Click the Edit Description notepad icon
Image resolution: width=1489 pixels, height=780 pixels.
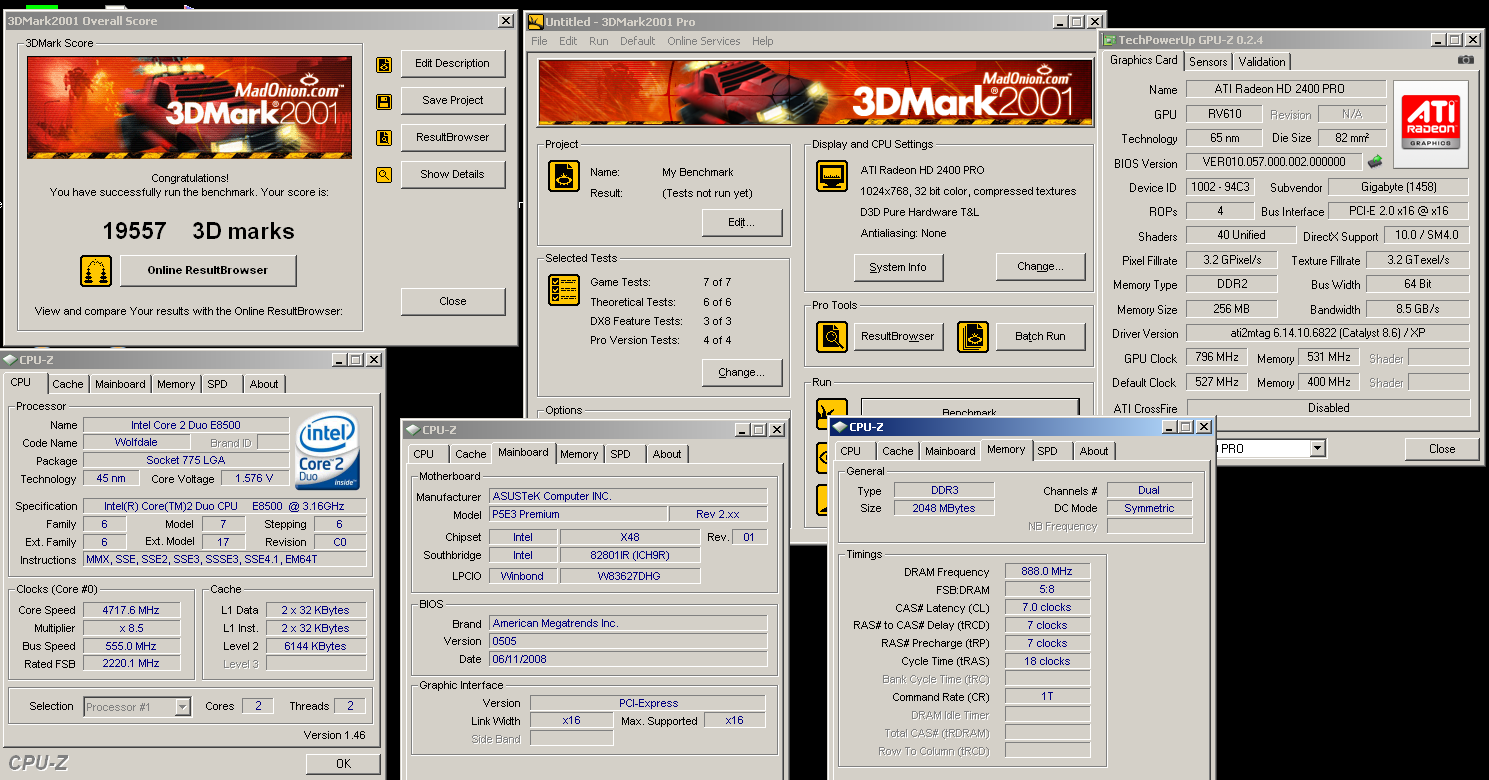(384, 65)
